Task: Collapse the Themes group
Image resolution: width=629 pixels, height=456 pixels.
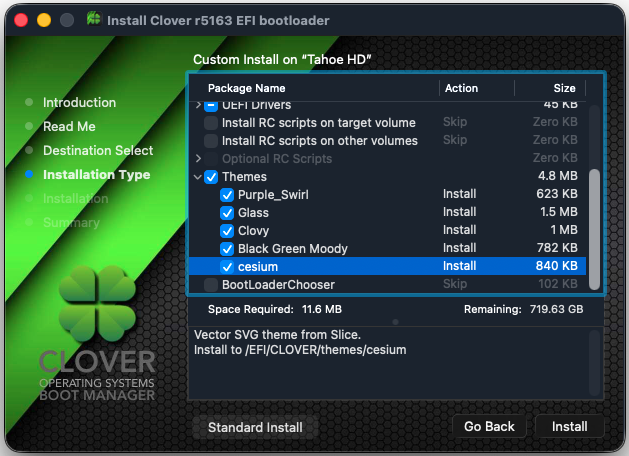Action: coord(198,177)
